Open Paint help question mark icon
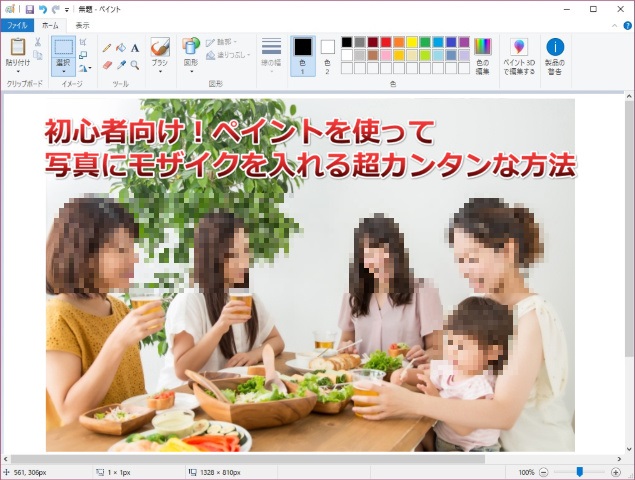Screen dimensions: 635x480 click(627, 26)
